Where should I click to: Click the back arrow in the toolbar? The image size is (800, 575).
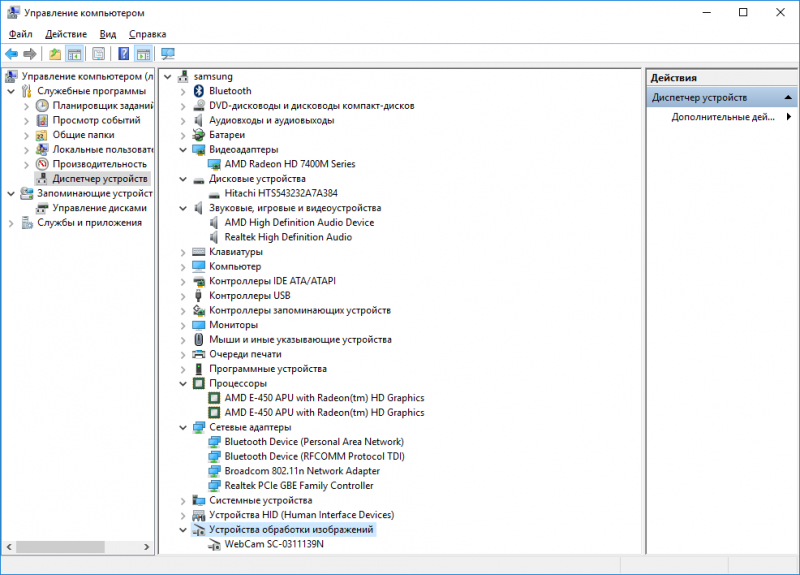[x=11, y=54]
